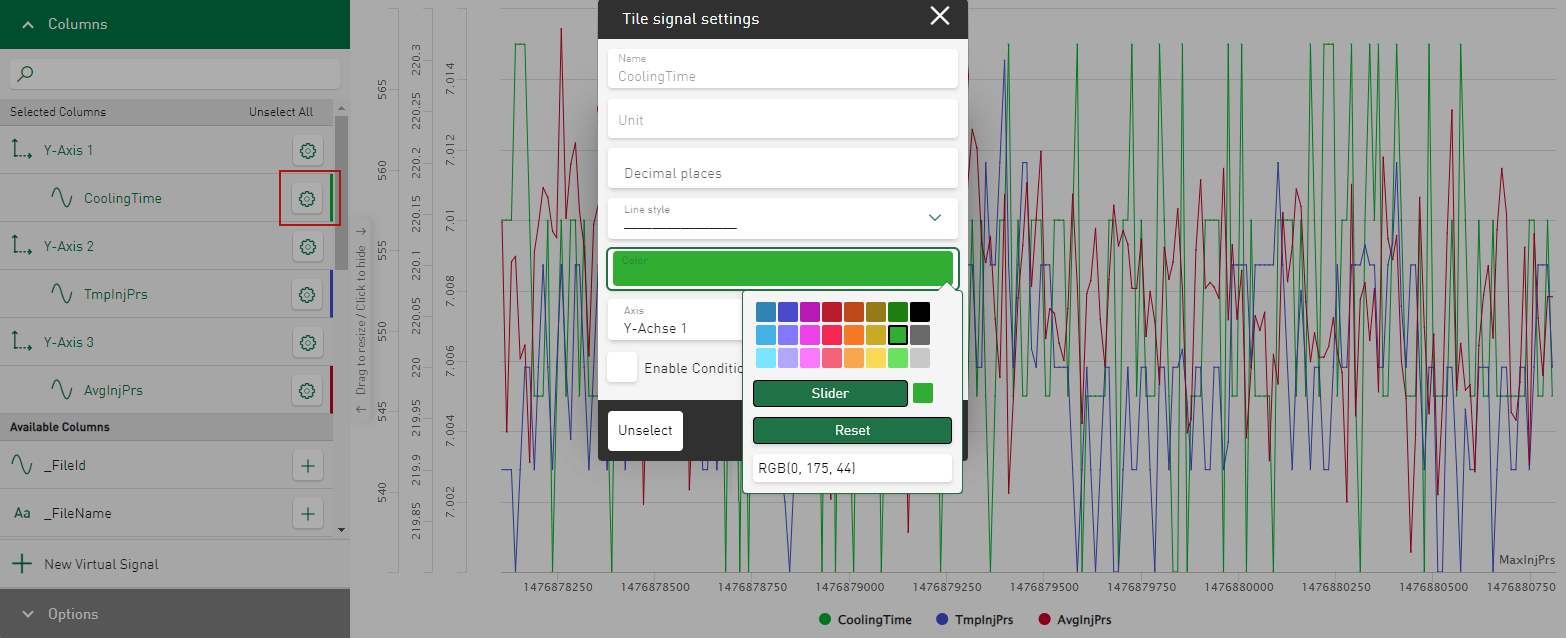Open settings gear for Y-Axis 1
This screenshot has width=1566, height=638.
pyautogui.click(x=308, y=151)
